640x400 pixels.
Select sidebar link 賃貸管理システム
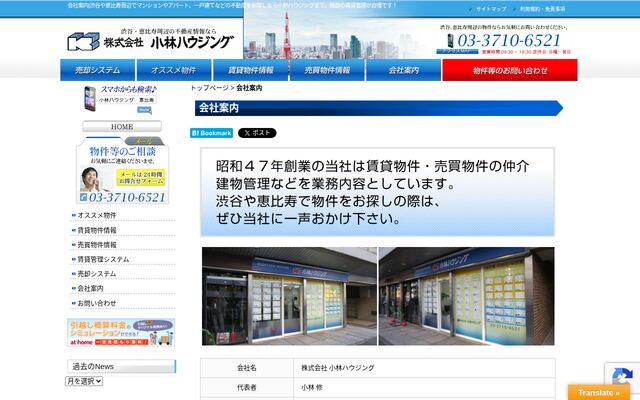[103, 259]
